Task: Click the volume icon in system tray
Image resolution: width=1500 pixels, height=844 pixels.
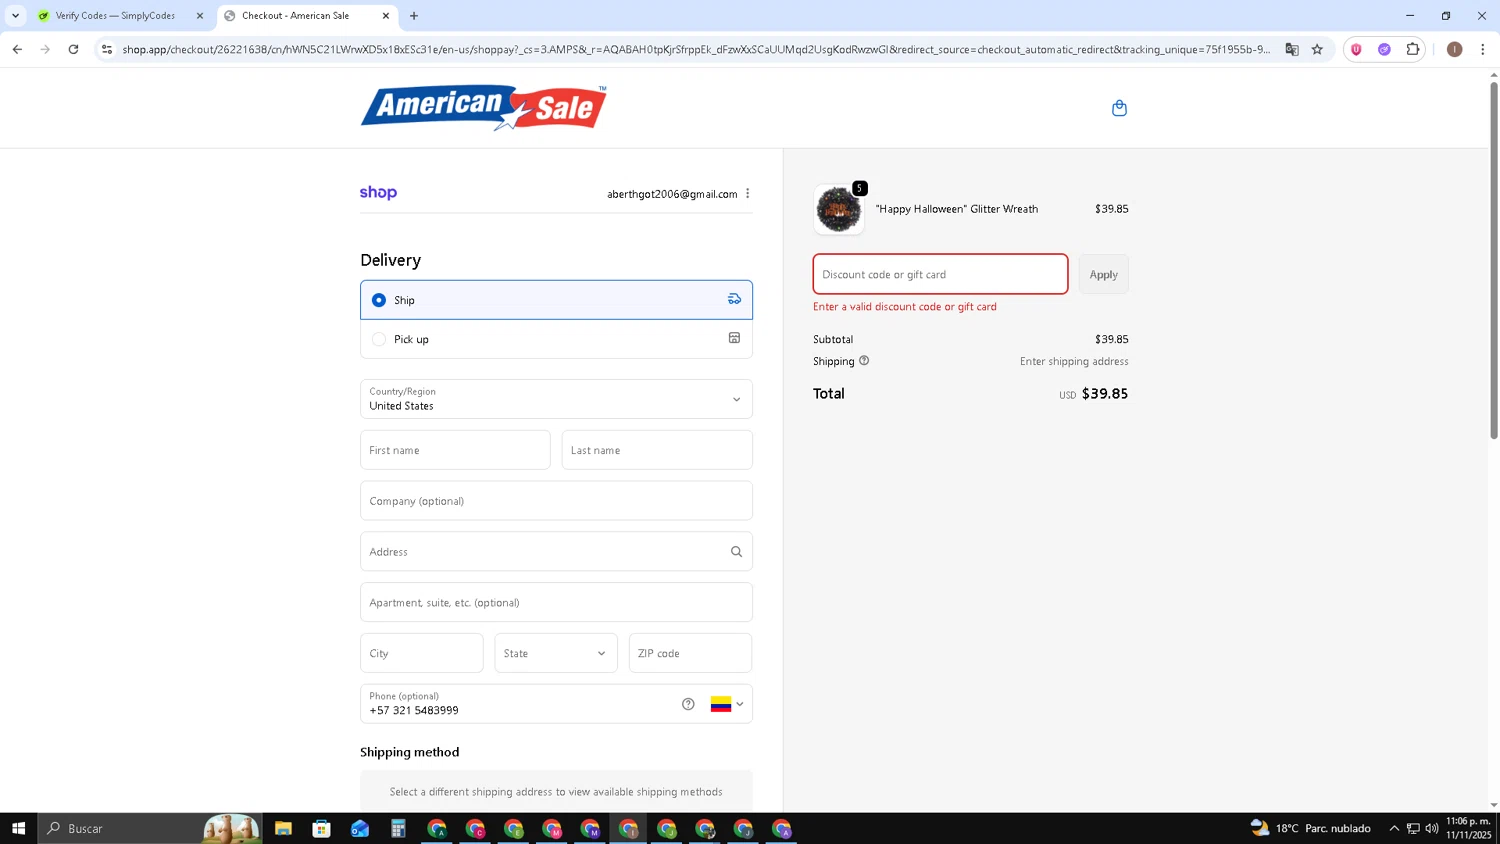Action: 1432,828
